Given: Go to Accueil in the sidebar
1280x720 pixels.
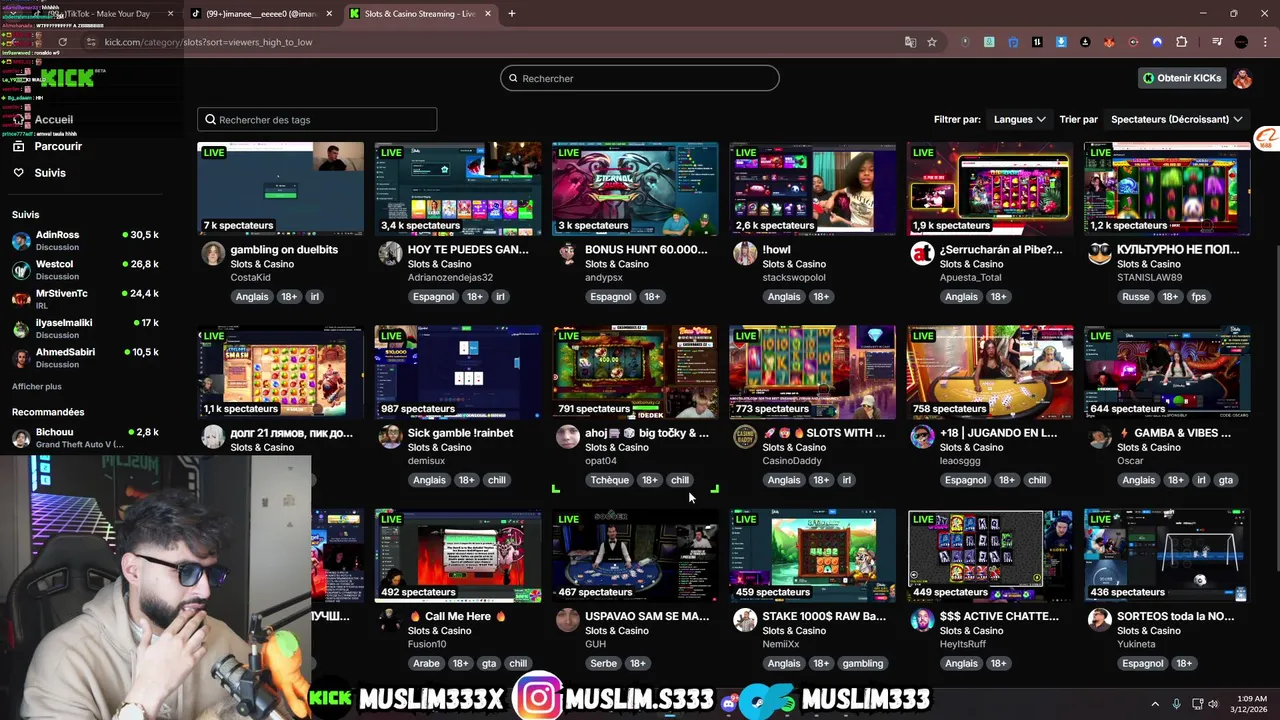Looking at the screenshot, I should click(x=53, y=119).
